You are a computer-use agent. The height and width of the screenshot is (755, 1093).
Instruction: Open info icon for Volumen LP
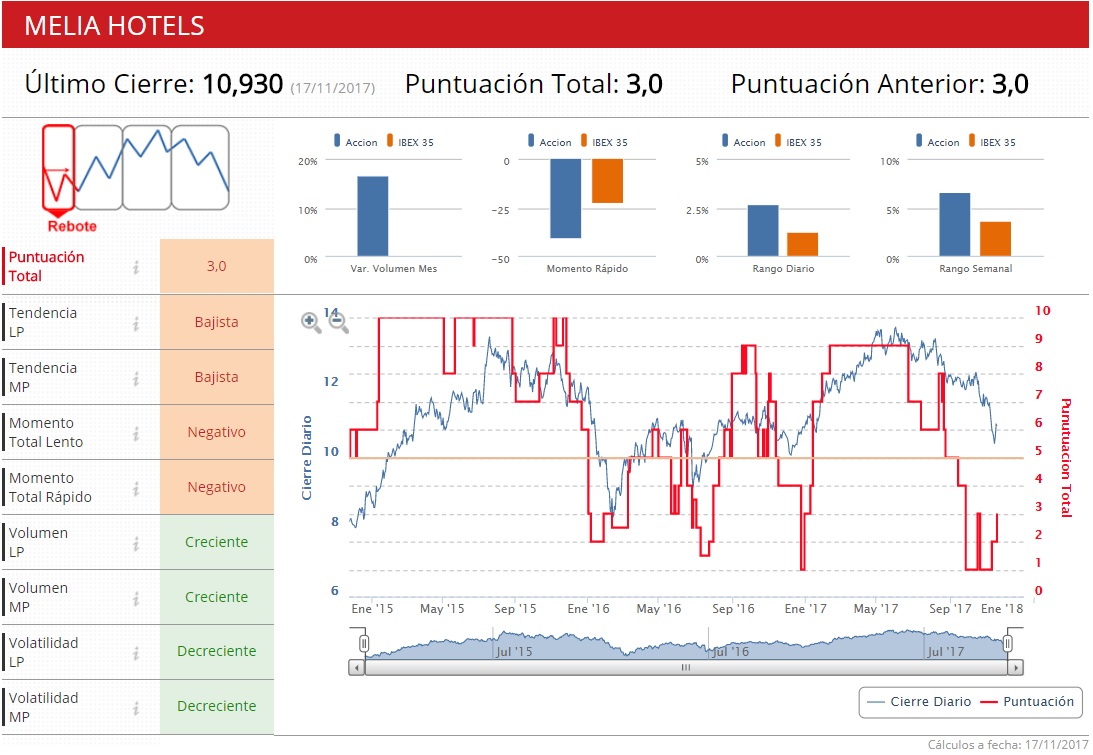(137, 544)
